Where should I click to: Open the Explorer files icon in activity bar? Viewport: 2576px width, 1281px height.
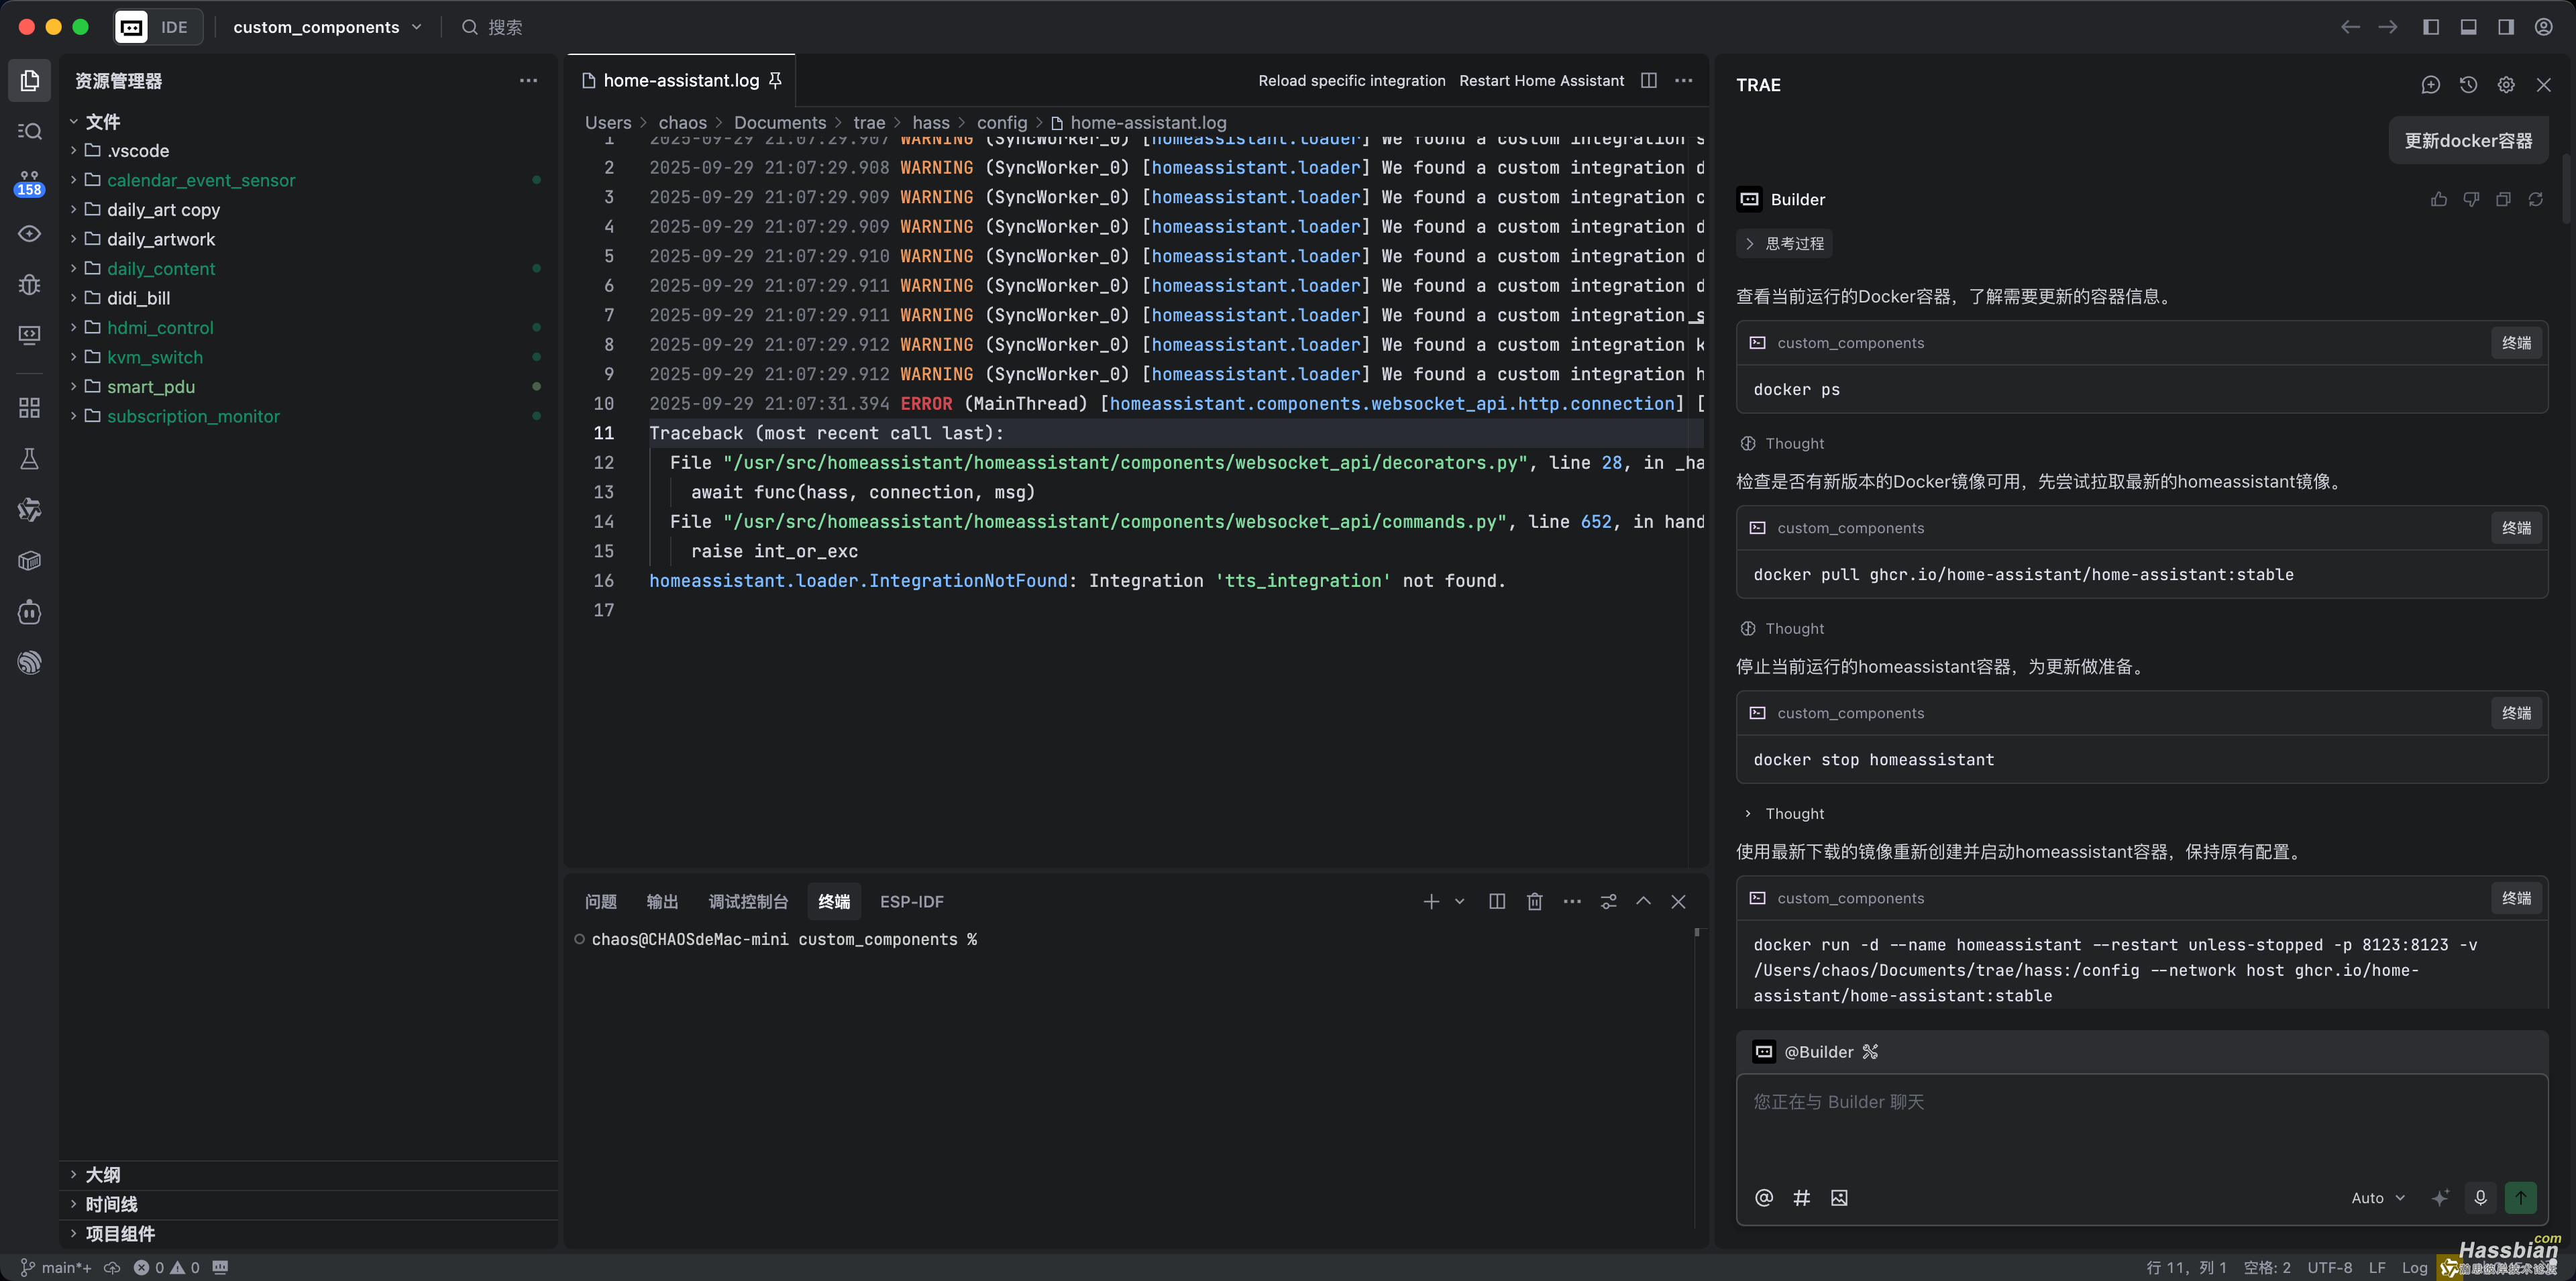coord(30,80)
